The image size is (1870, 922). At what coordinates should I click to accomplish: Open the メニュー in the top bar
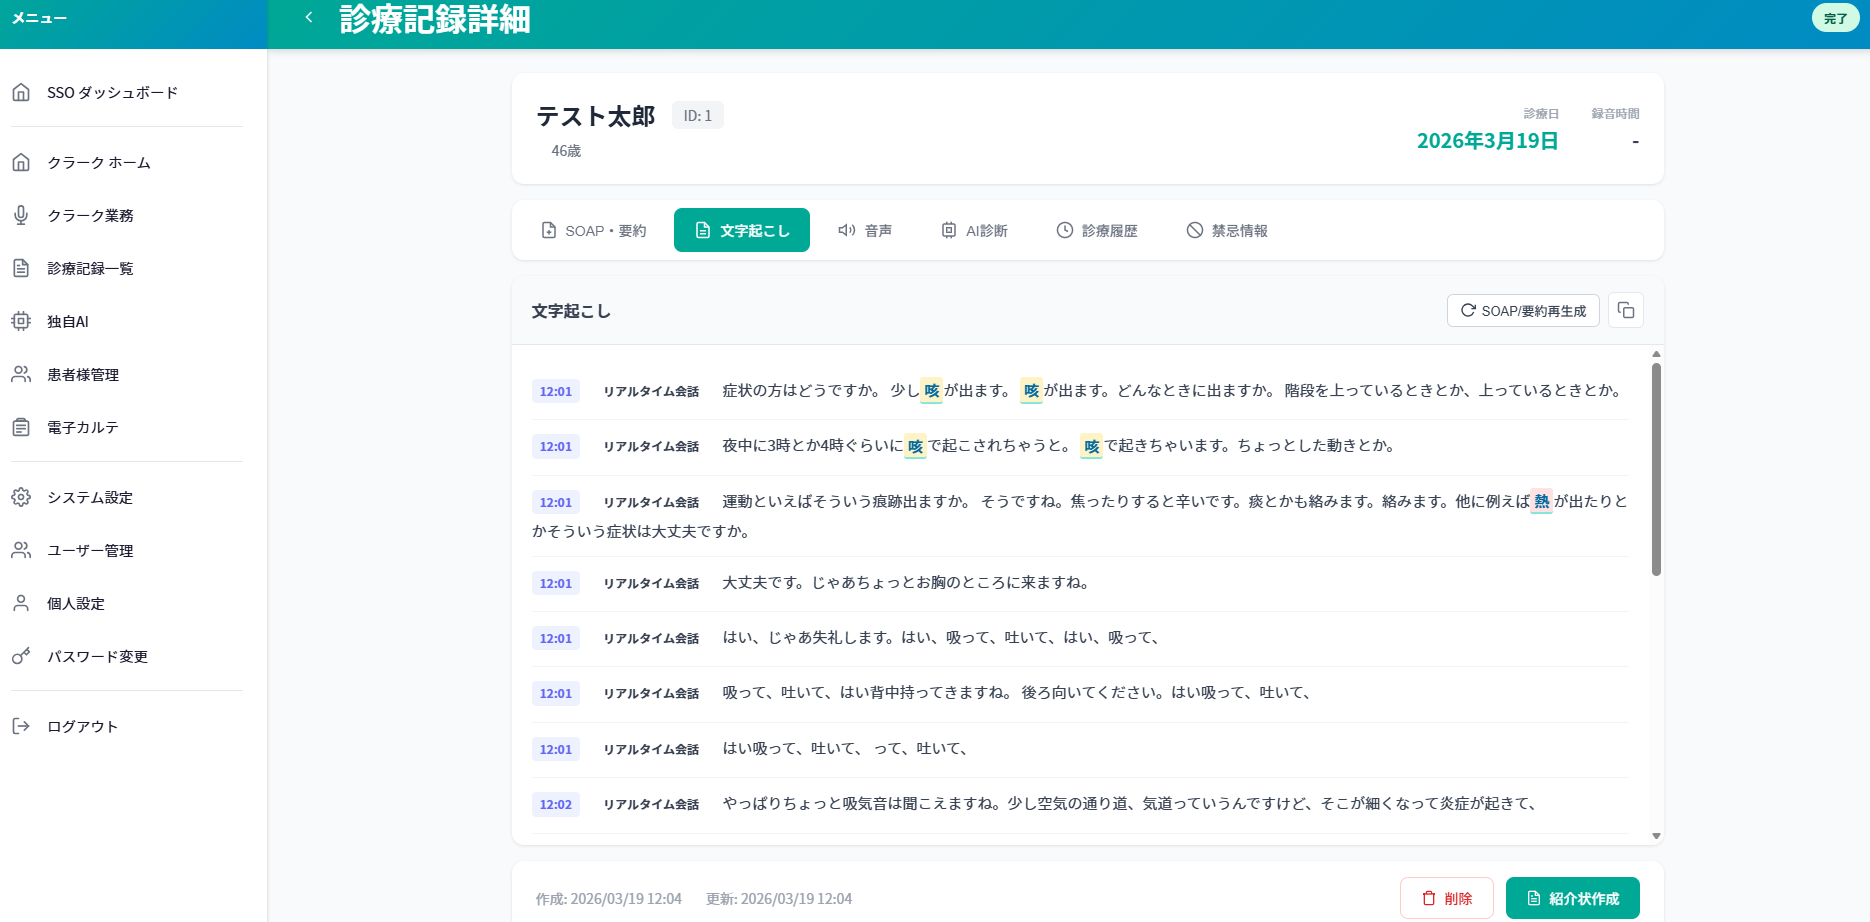click(x=40, y=17)
